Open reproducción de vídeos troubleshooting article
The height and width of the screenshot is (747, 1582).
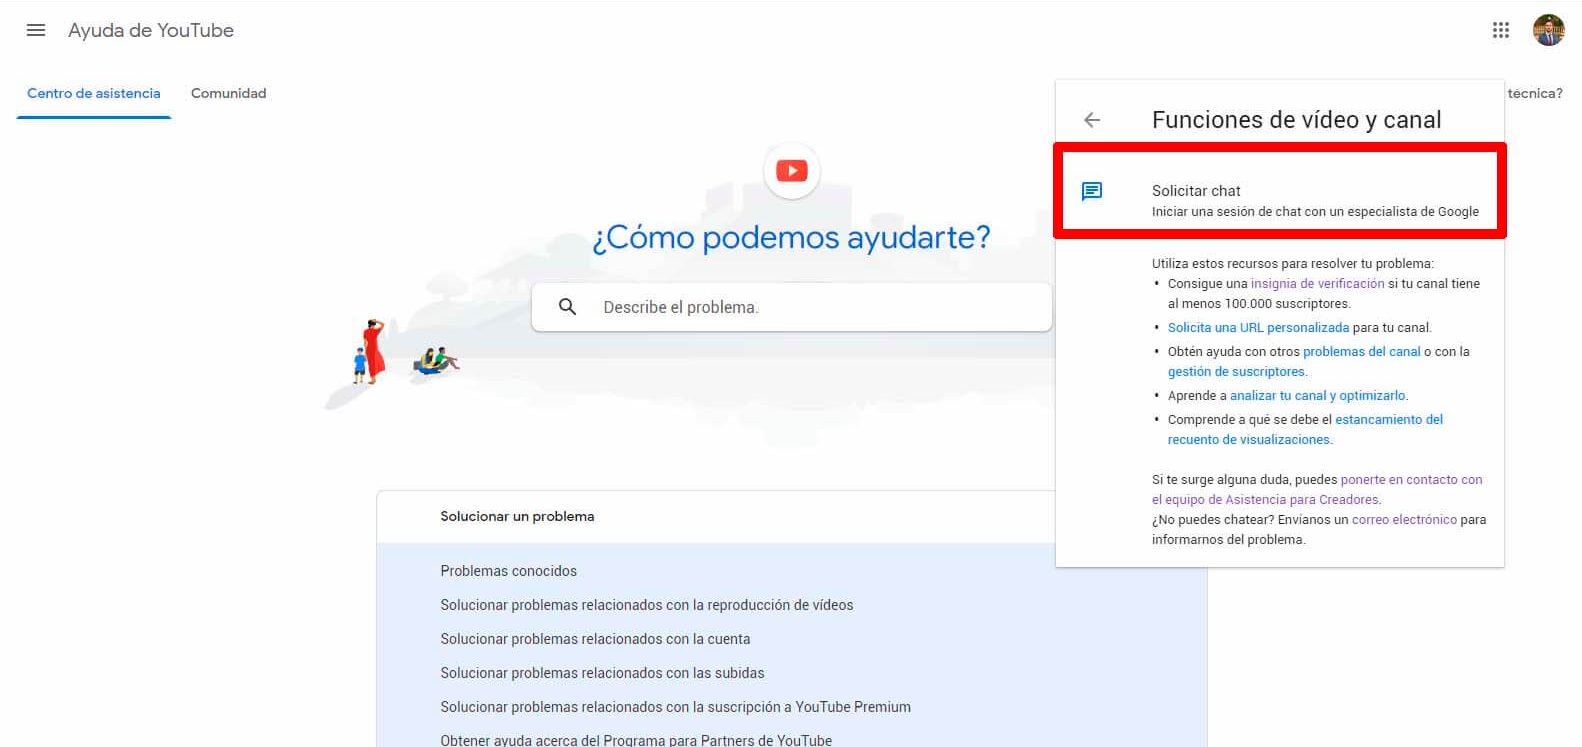coord(646,605)
